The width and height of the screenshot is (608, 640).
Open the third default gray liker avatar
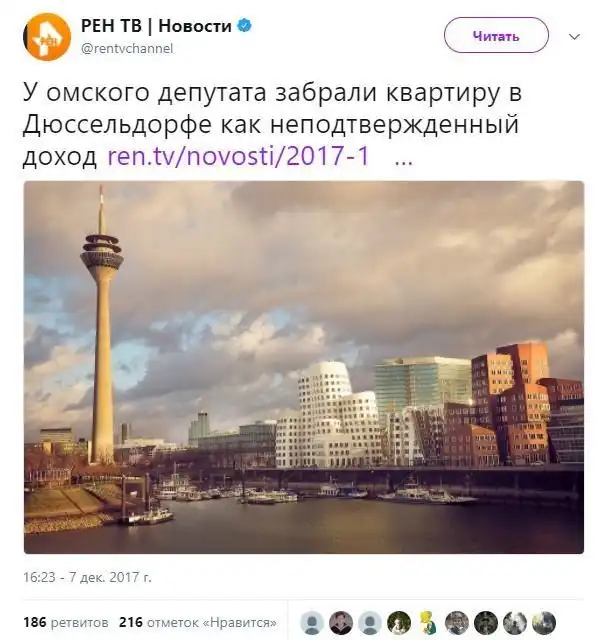[x=370, y=623]
